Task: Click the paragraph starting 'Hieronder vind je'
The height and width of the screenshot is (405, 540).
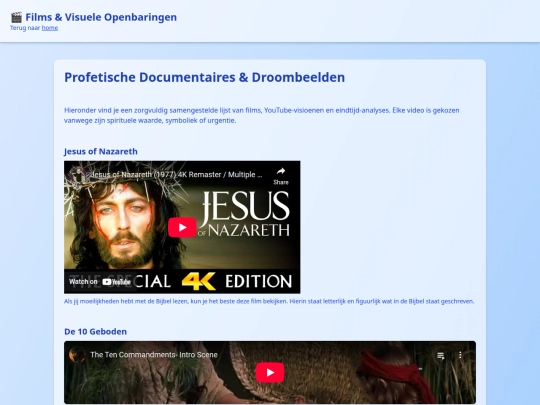Action: 262,115
